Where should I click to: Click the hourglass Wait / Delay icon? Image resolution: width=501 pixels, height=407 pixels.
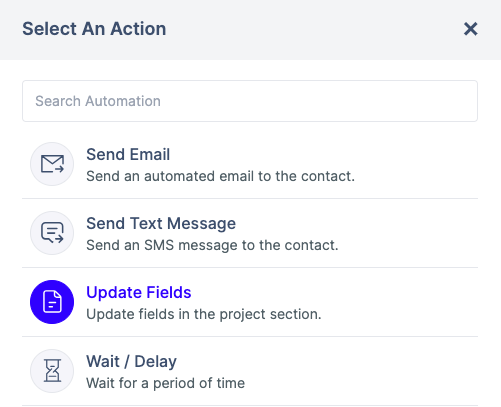[52, 371]
